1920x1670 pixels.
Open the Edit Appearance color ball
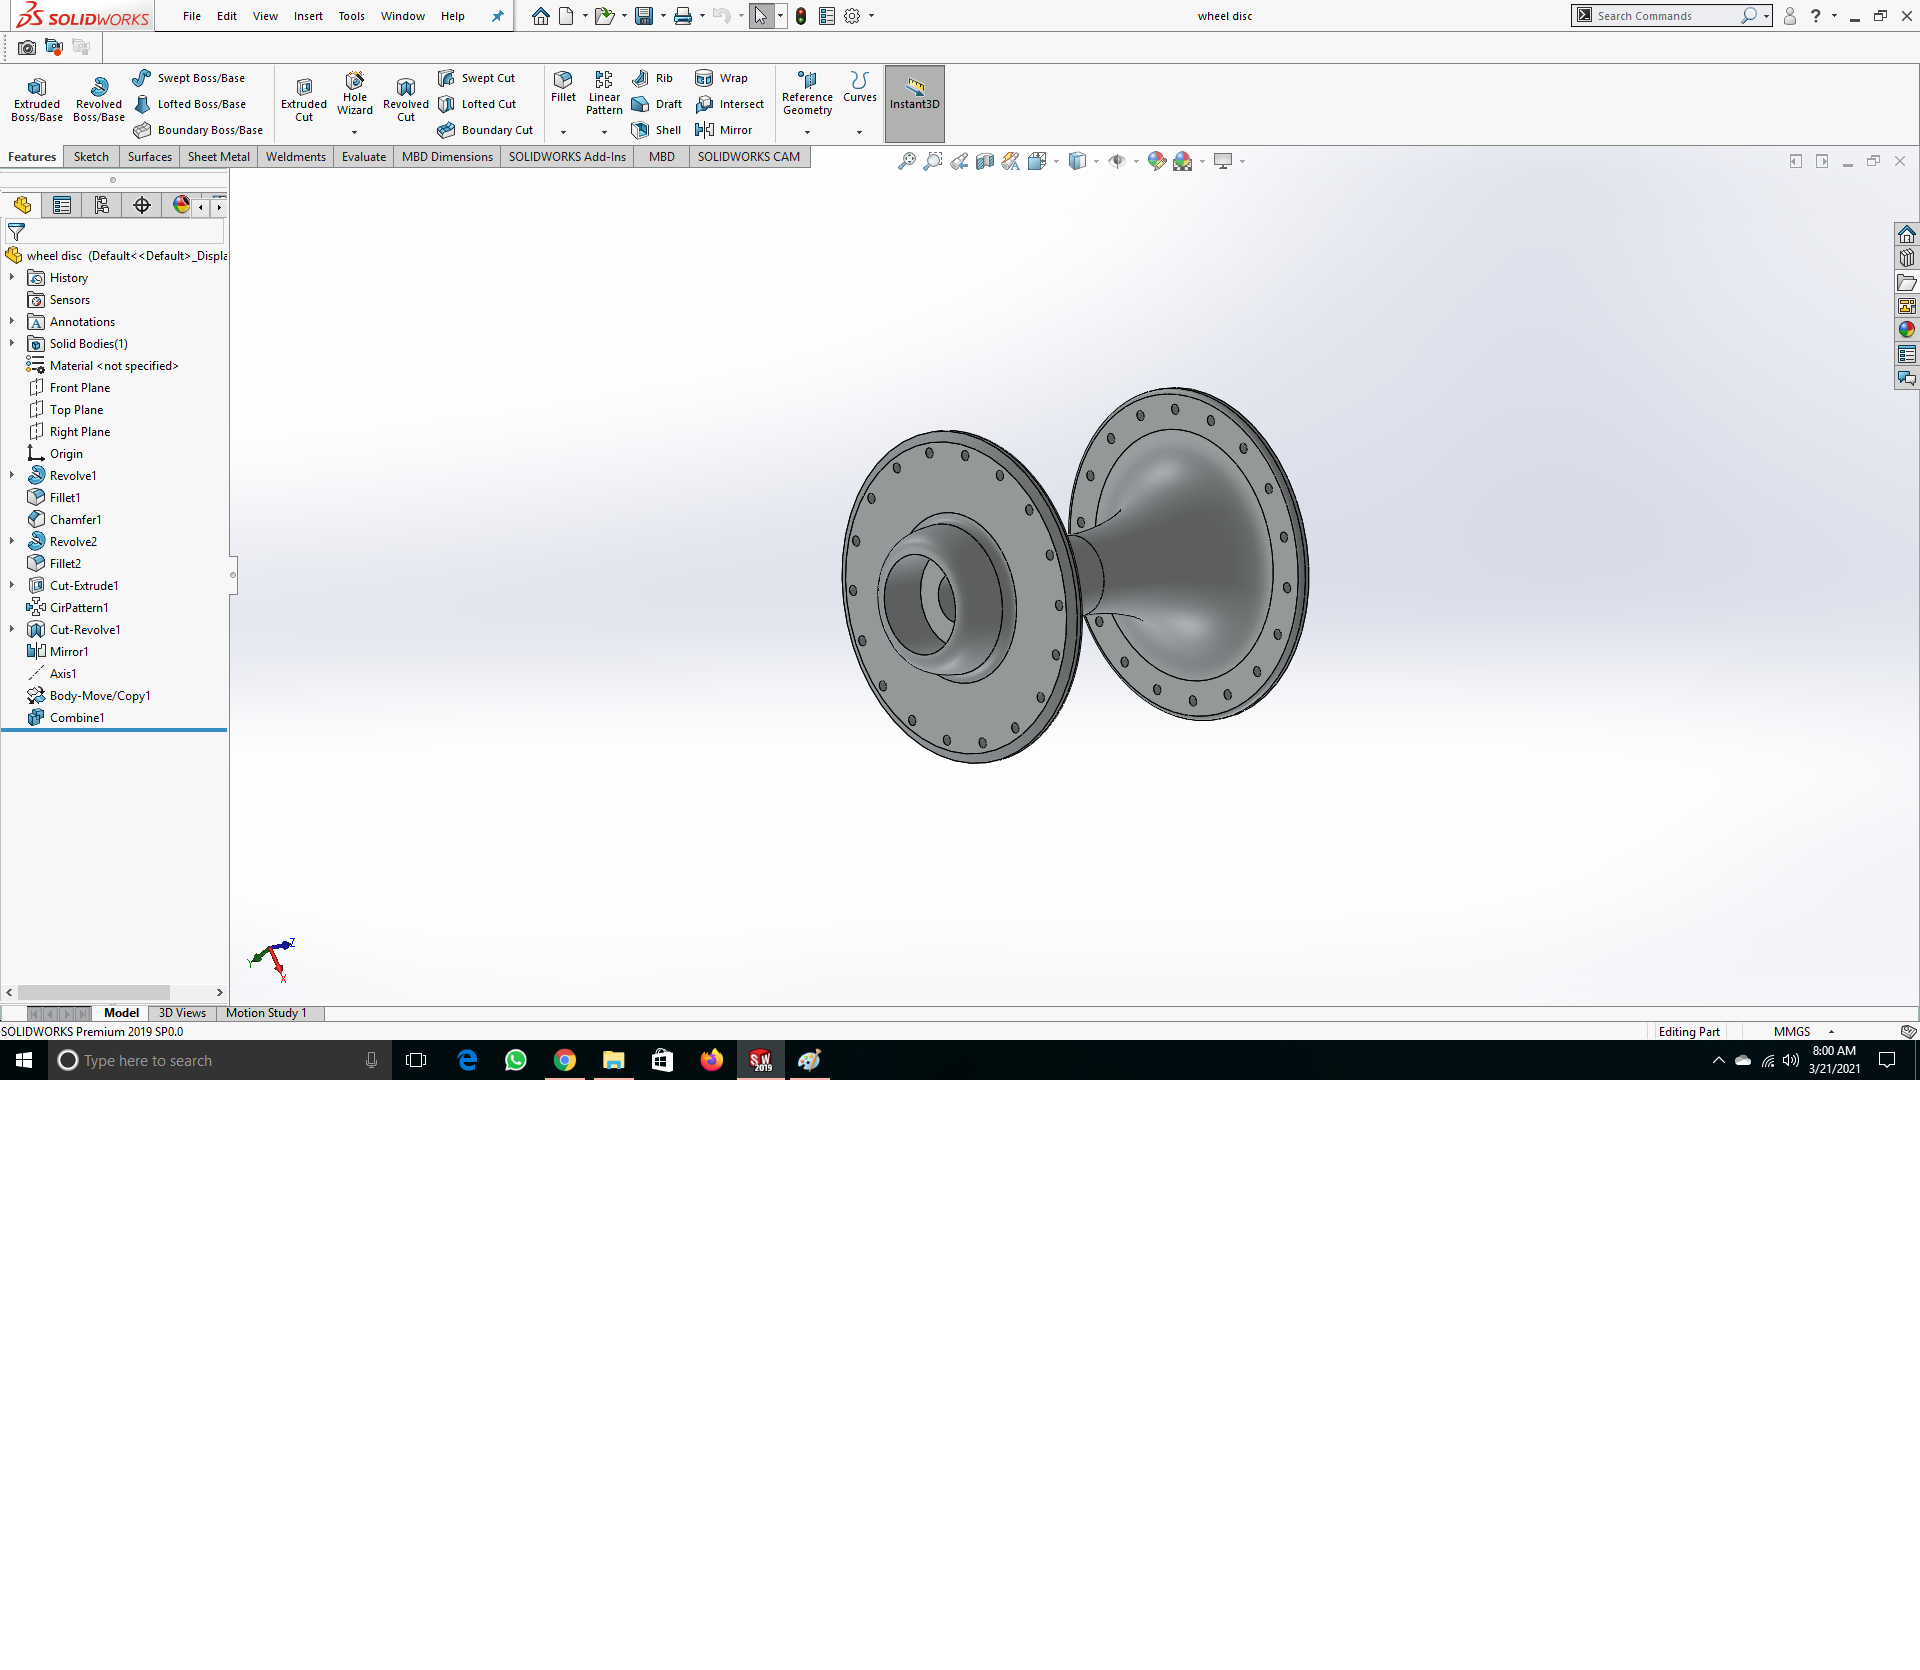pyautogui.click(x=1156, y=161)
